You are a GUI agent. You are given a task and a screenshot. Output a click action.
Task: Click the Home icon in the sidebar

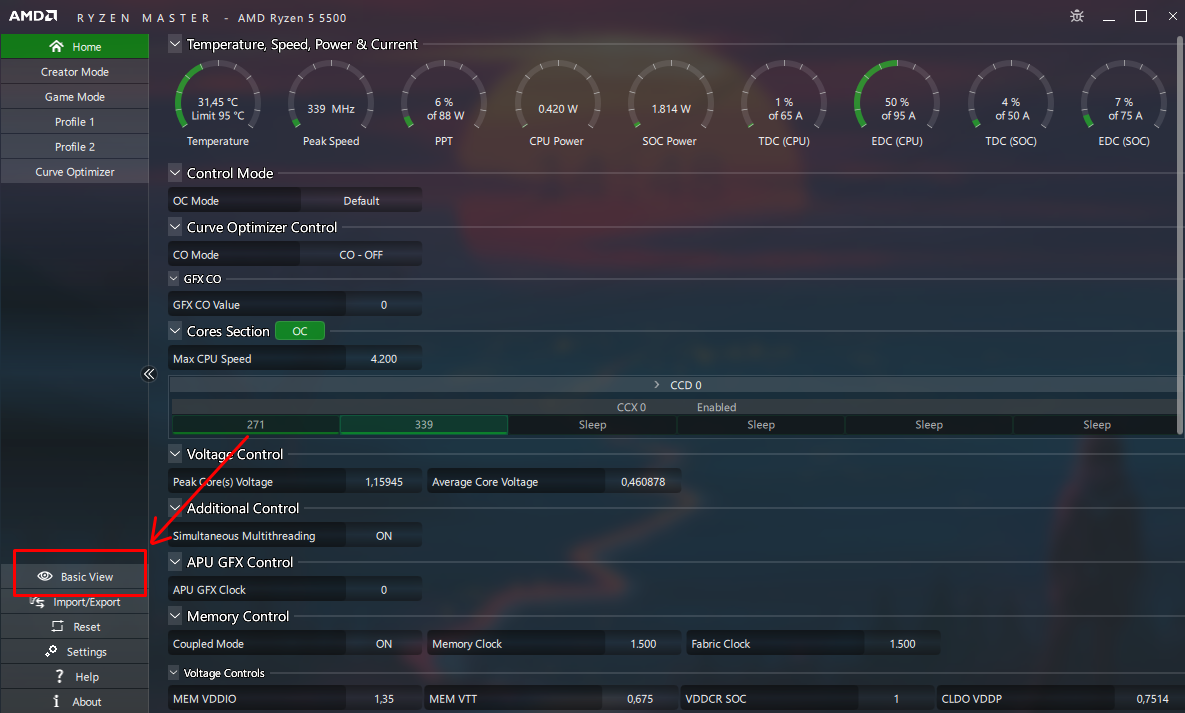56,46
